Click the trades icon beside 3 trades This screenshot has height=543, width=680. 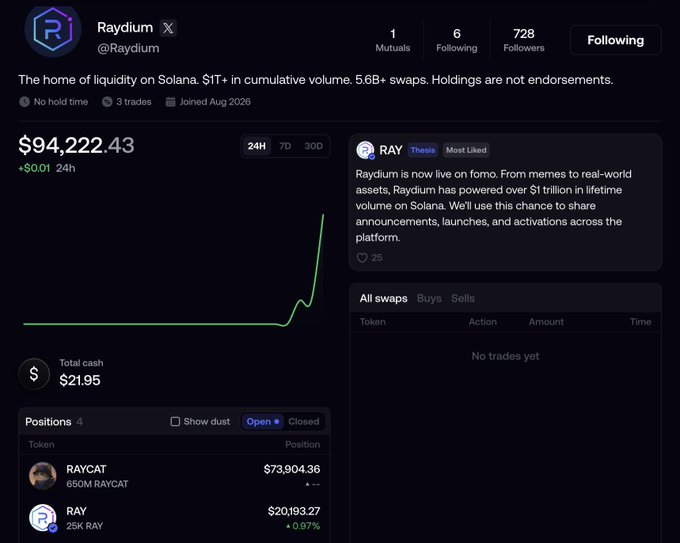(x=107, y=102)
